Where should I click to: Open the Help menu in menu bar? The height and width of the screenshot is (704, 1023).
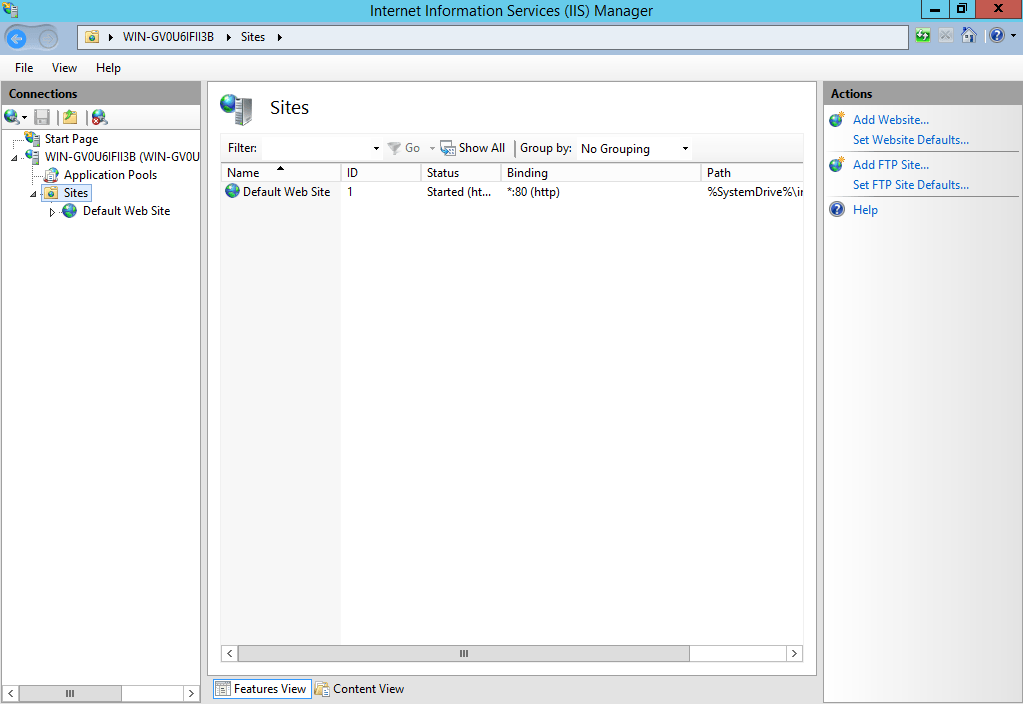coord(108,68)
